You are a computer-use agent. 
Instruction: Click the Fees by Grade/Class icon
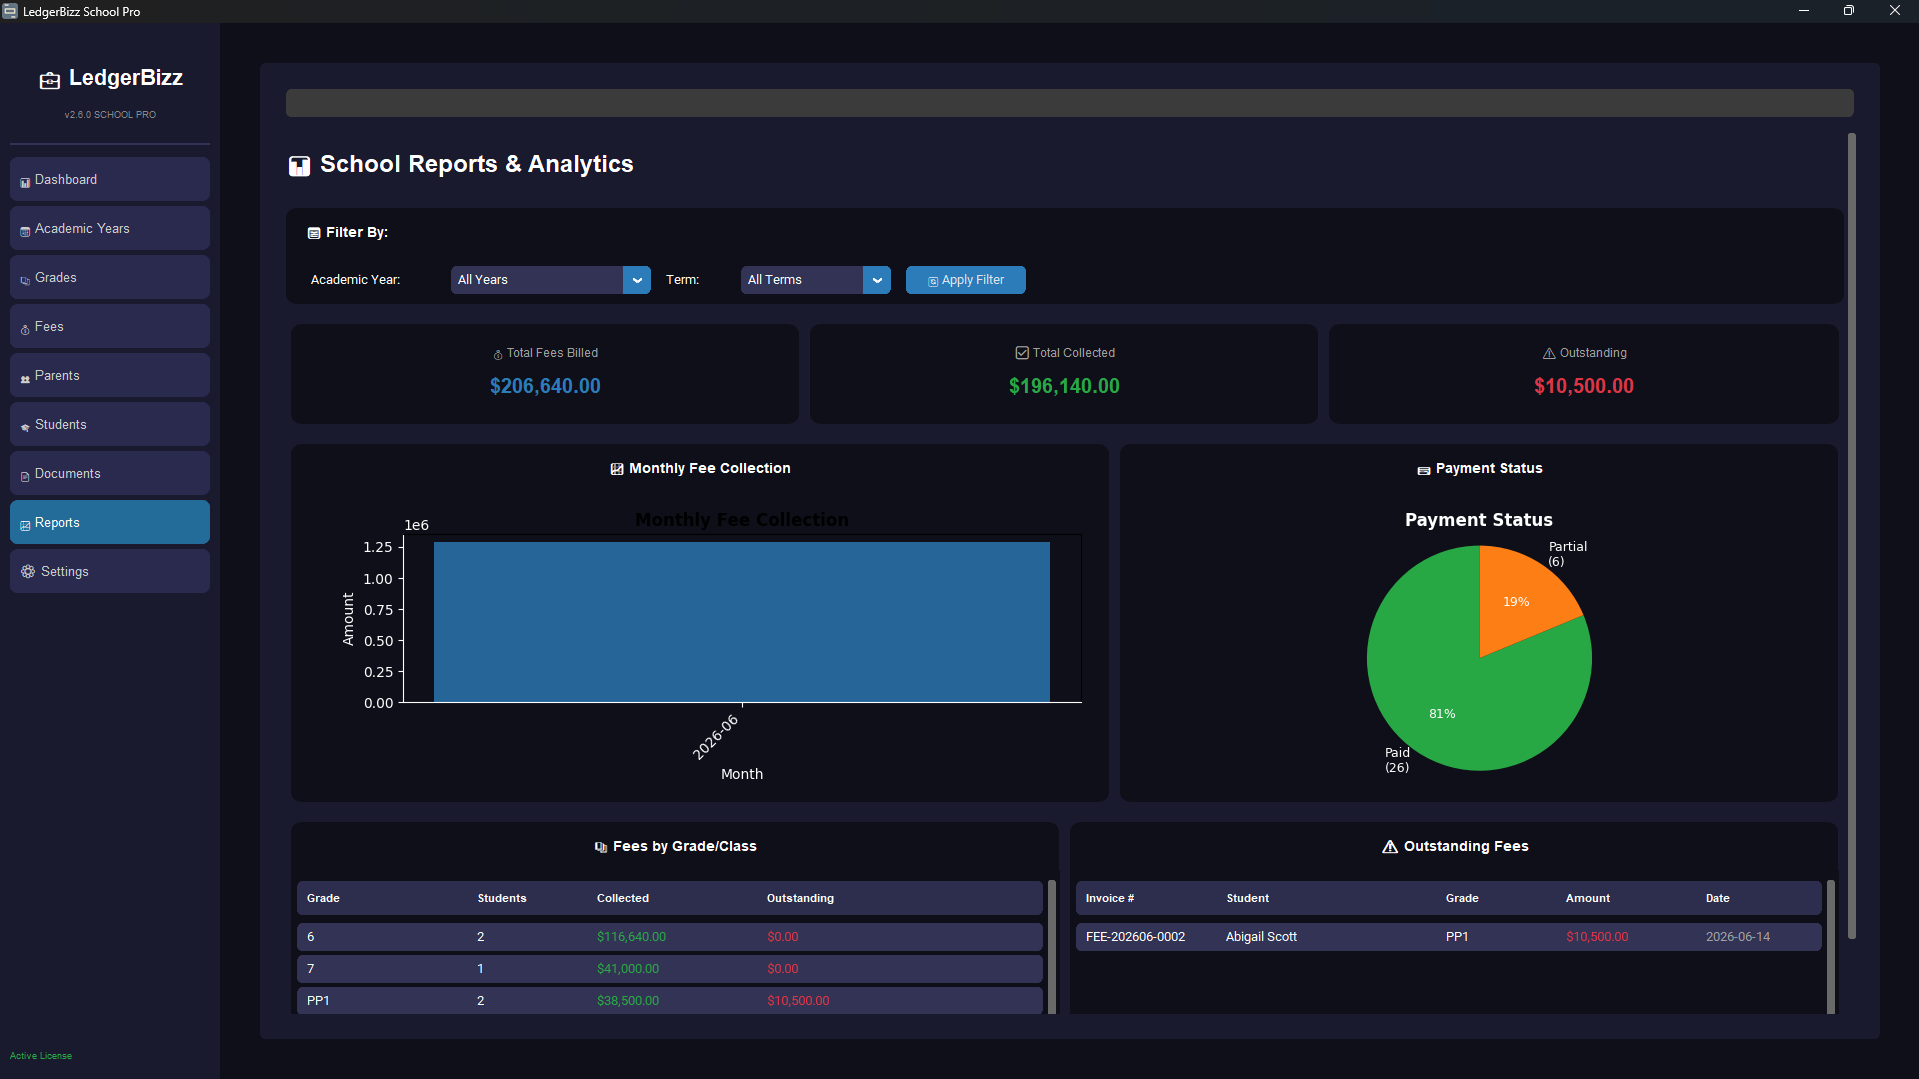click(x=601, y=847)
